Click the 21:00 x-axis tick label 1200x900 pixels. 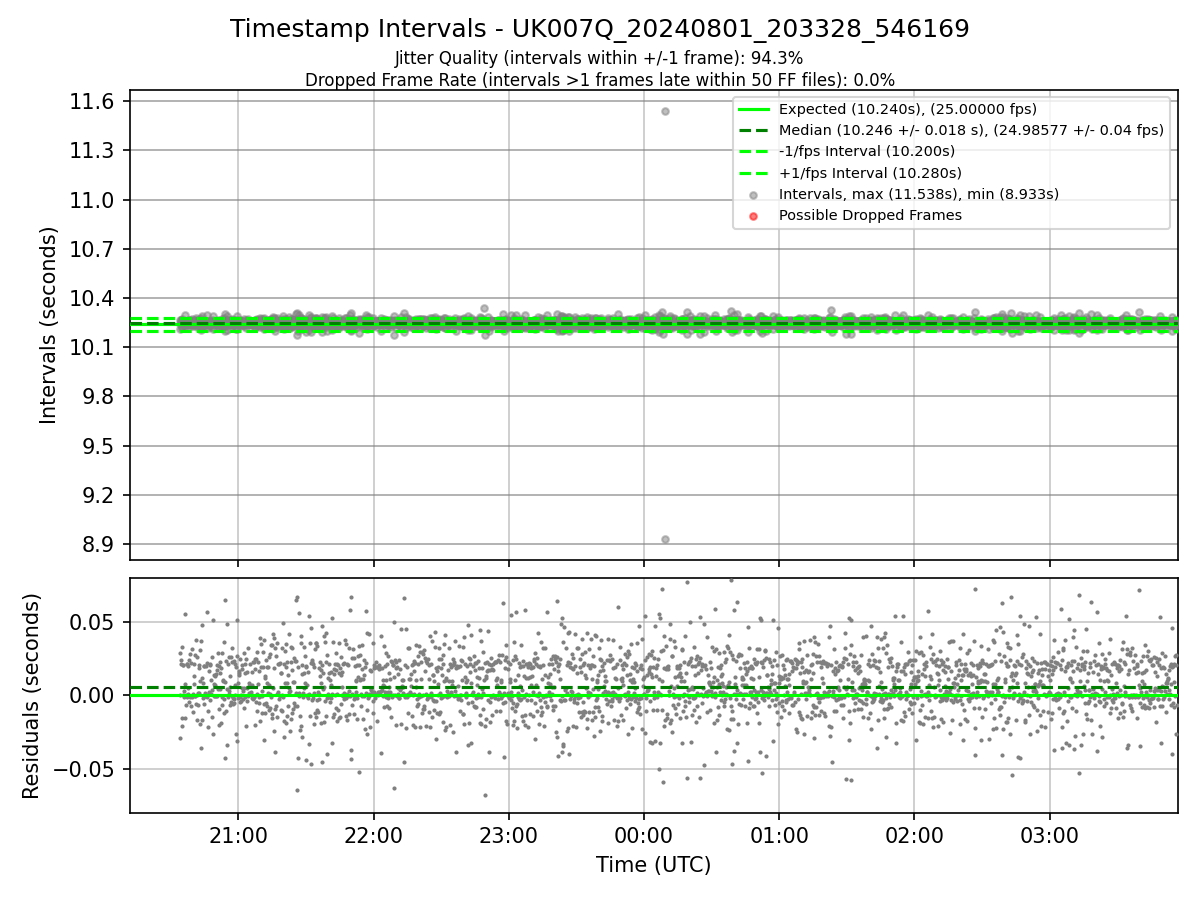pyautogui.click(x=238, y=834)
